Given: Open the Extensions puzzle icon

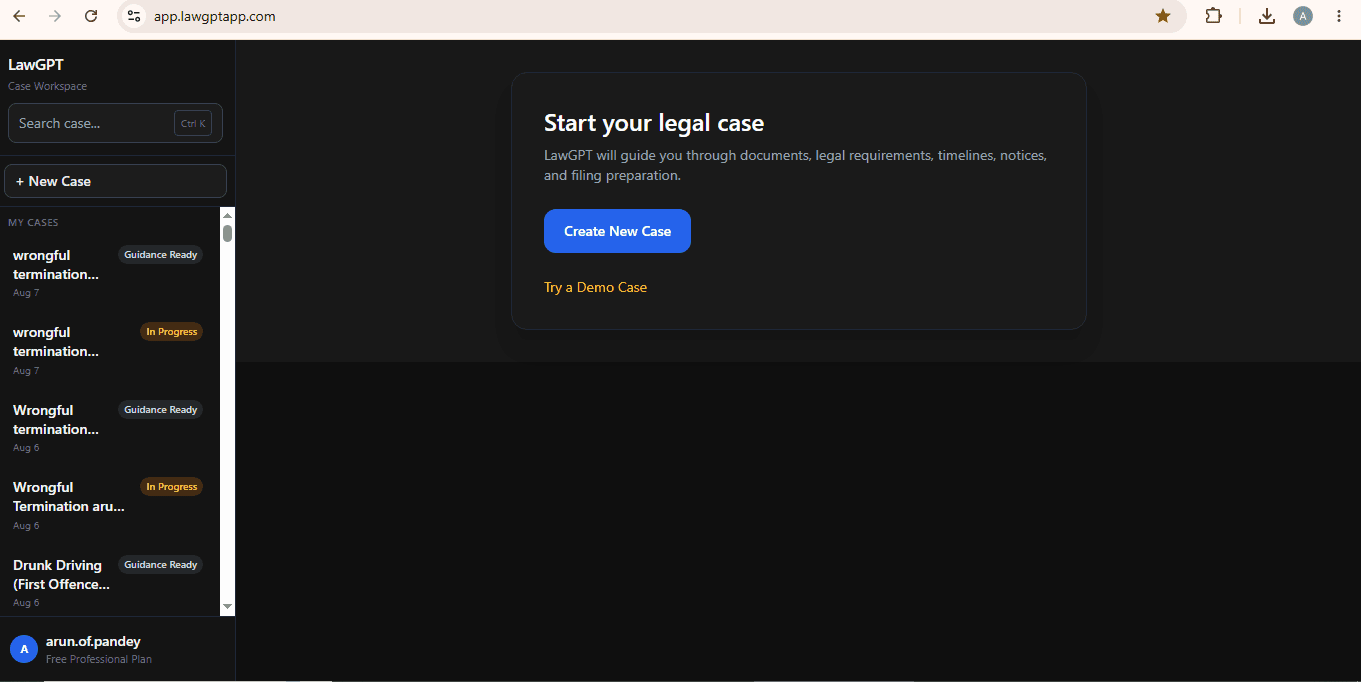Looking at the screenshot, I should 1214,16.
